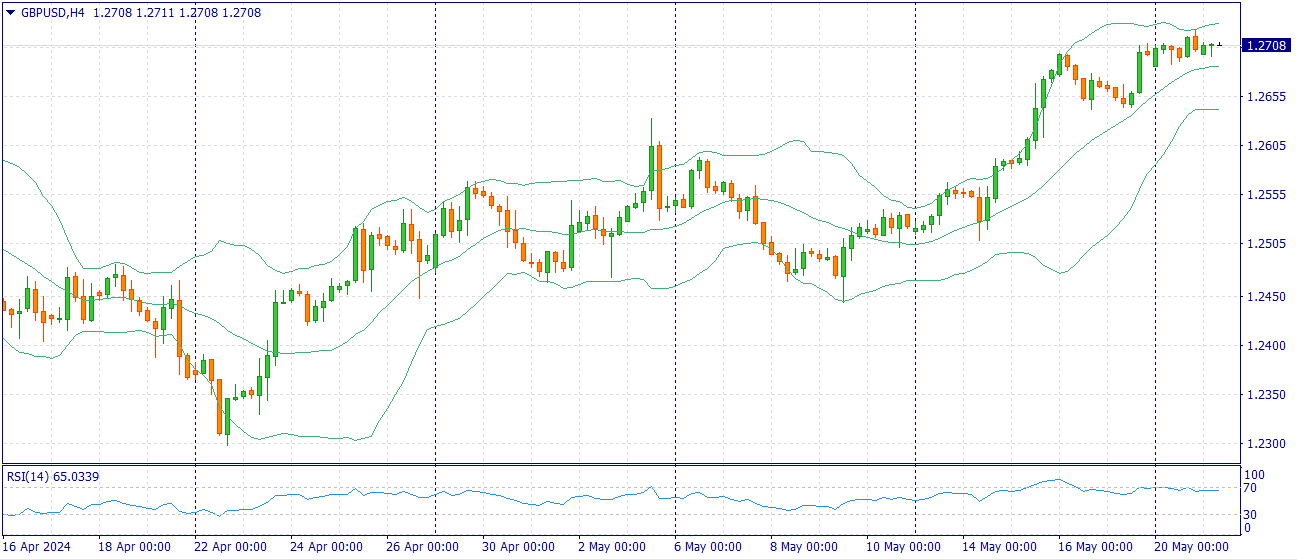Open the dropdown arrow beside GBPUSD,H4
Image resolution: width=1297 pixels, height=560 pixels.
(x=11, y=13)
